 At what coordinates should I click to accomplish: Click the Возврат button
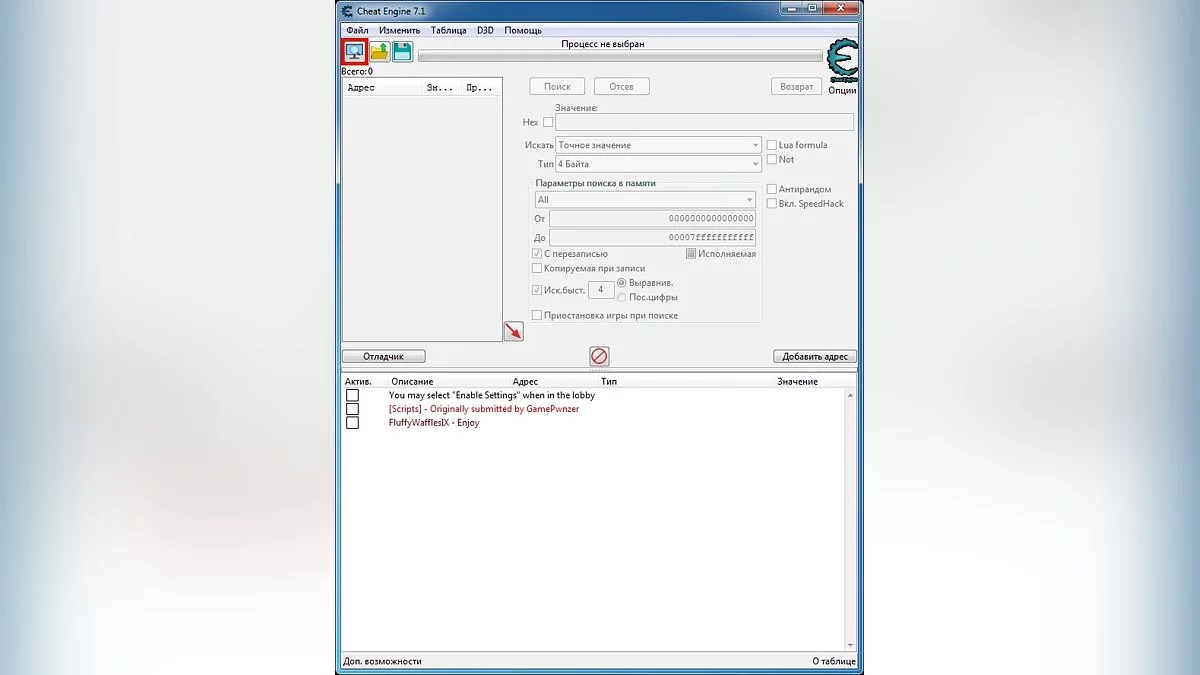(x=796, y=87)
